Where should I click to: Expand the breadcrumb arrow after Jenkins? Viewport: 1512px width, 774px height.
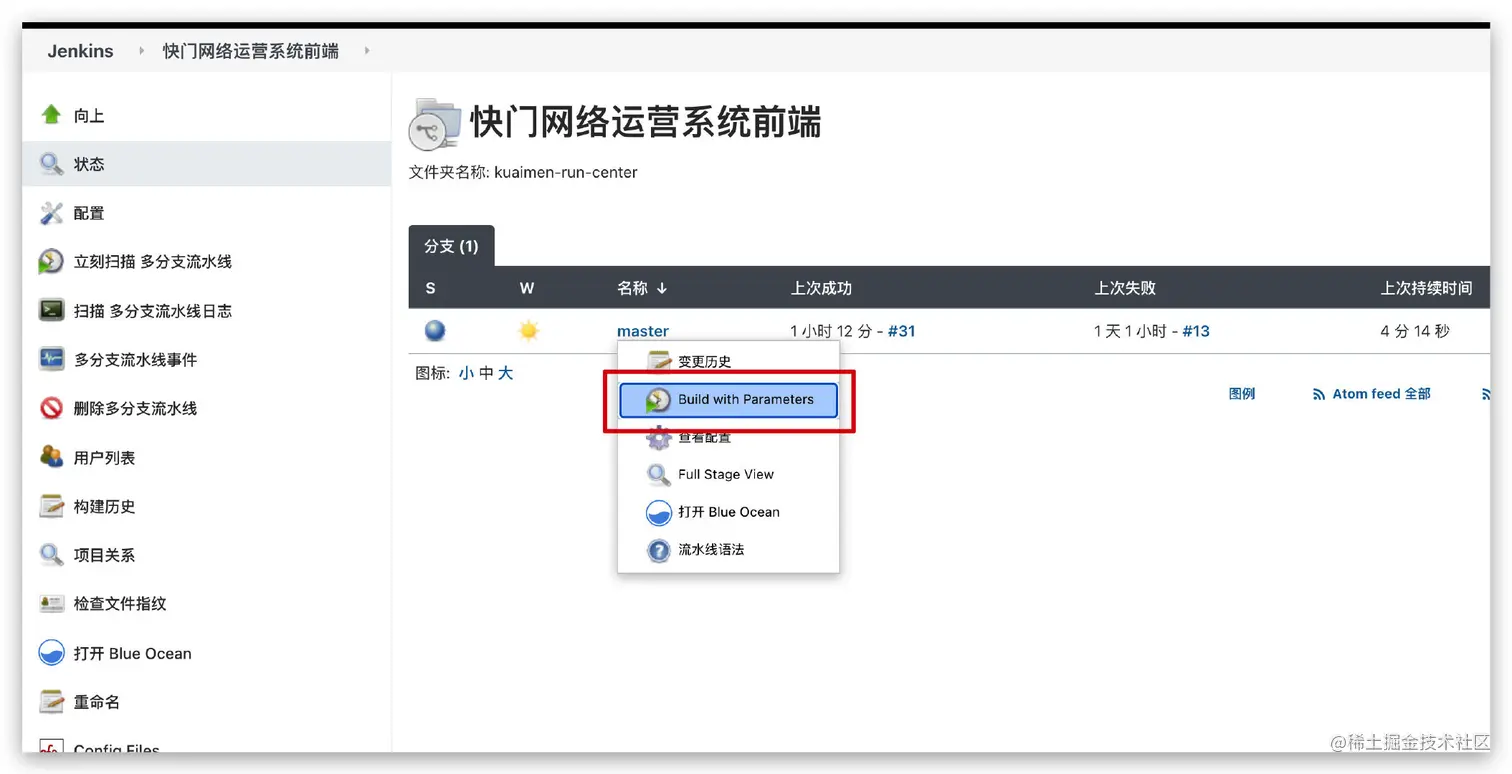click(x=141, y=51)
